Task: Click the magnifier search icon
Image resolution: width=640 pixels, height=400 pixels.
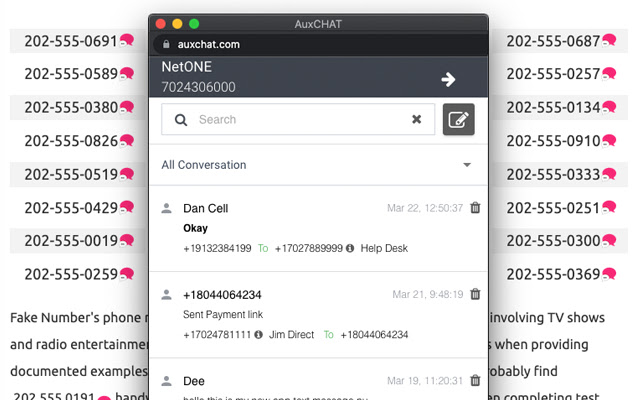Action: pyautogui.click(x=181, y=120)
